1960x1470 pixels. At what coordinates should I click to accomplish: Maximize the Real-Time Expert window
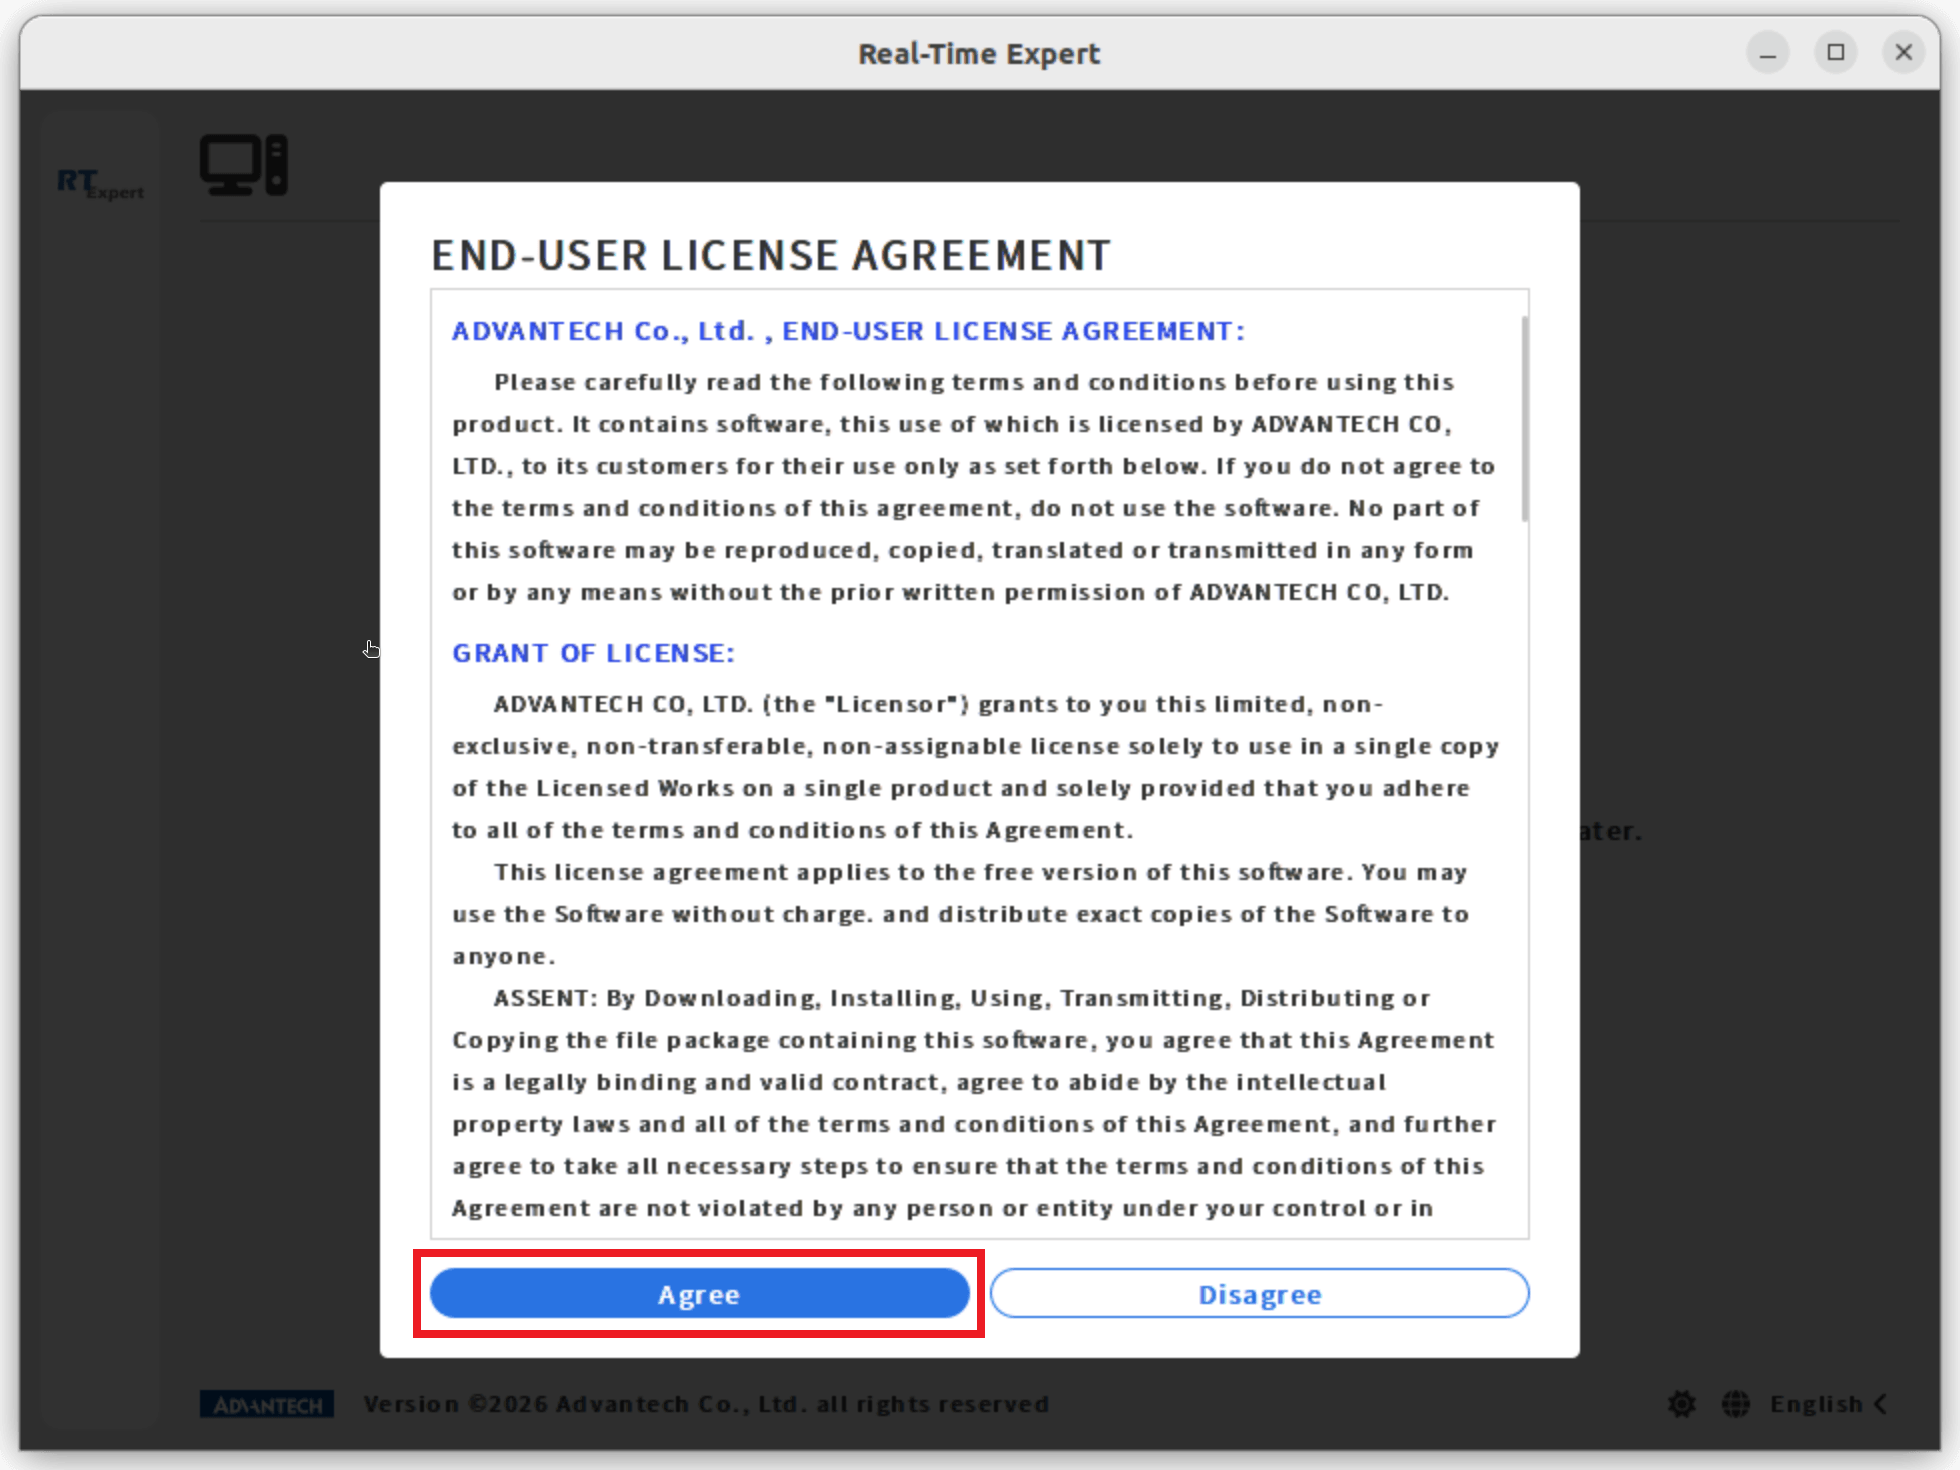coord(1836,52)
